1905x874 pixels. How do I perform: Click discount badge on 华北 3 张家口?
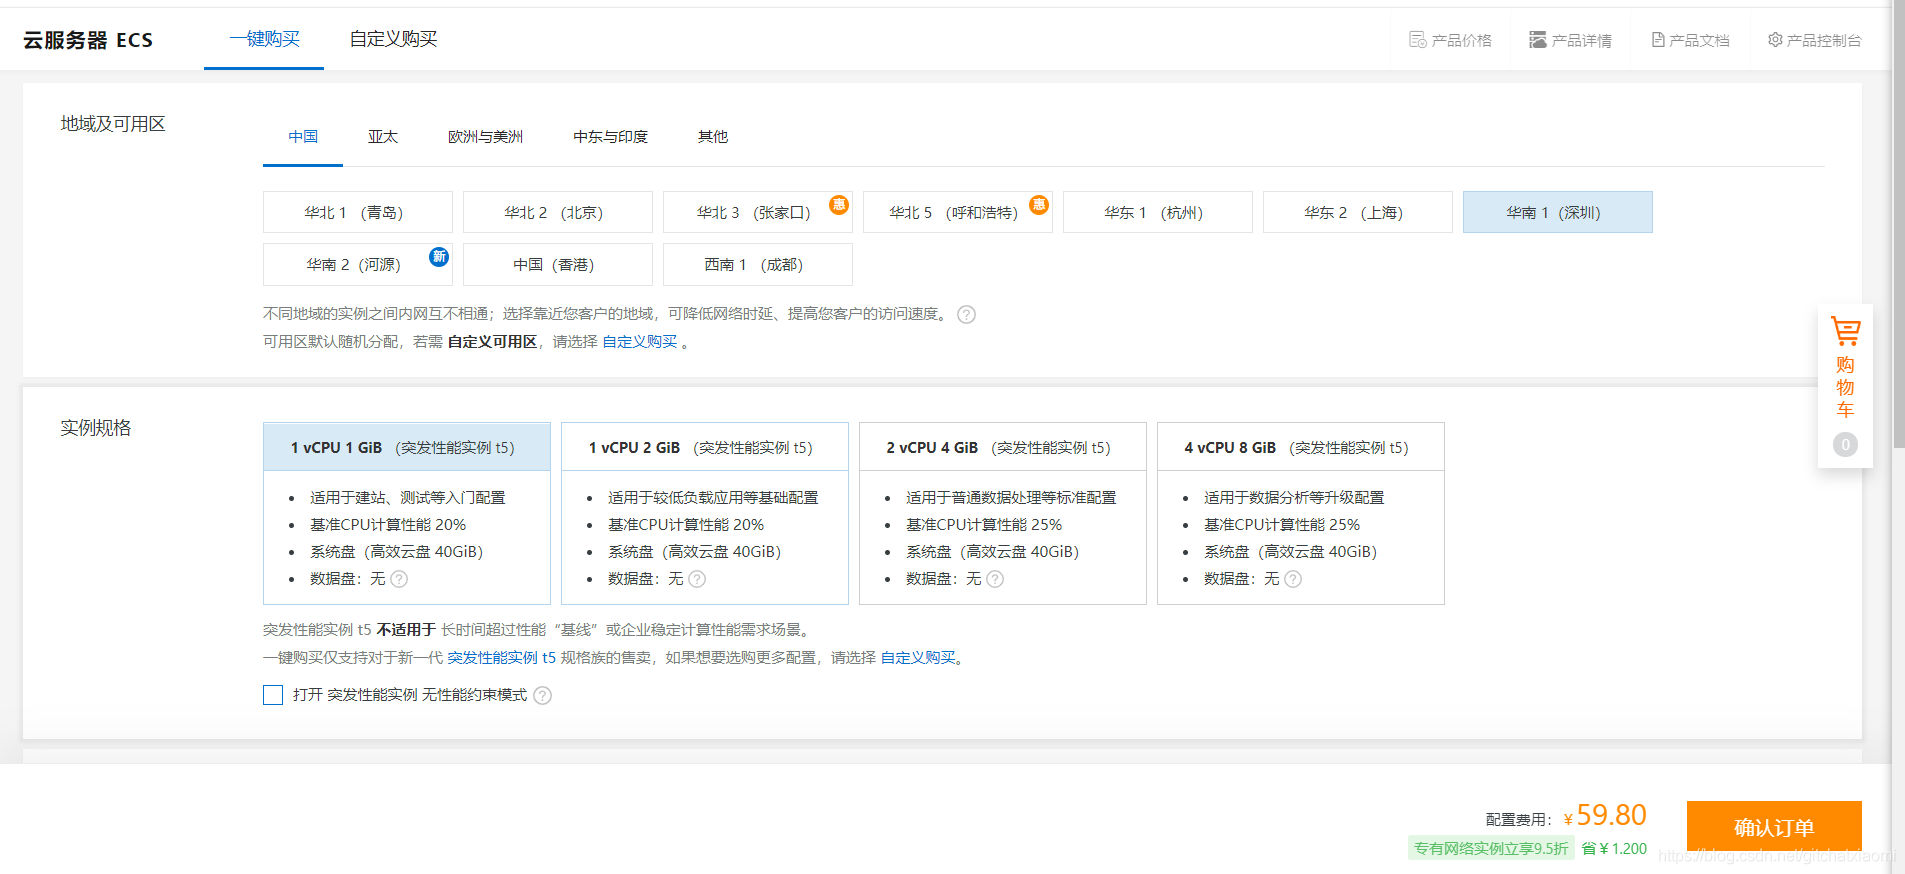[x=839, y=205]
